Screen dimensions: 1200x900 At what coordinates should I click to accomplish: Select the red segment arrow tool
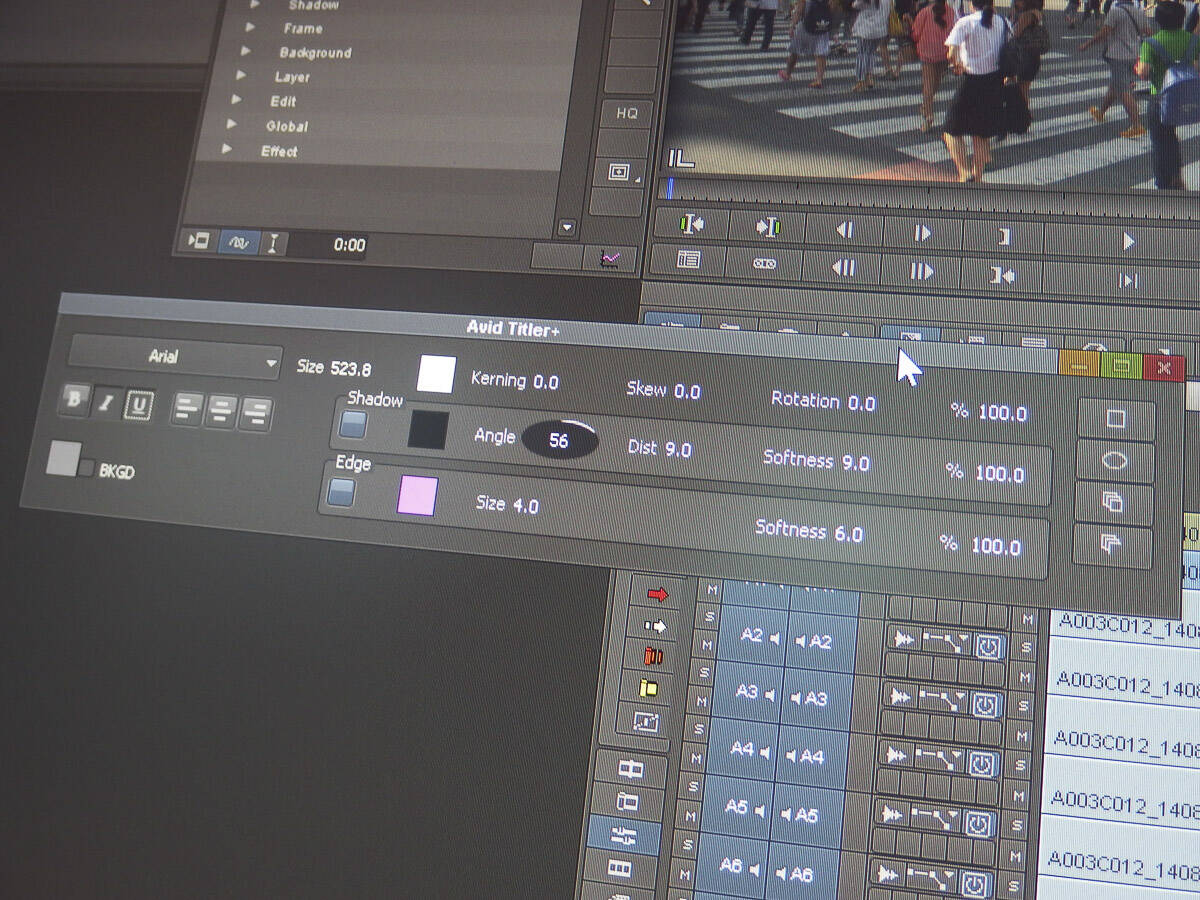click(x=657, y=595)
